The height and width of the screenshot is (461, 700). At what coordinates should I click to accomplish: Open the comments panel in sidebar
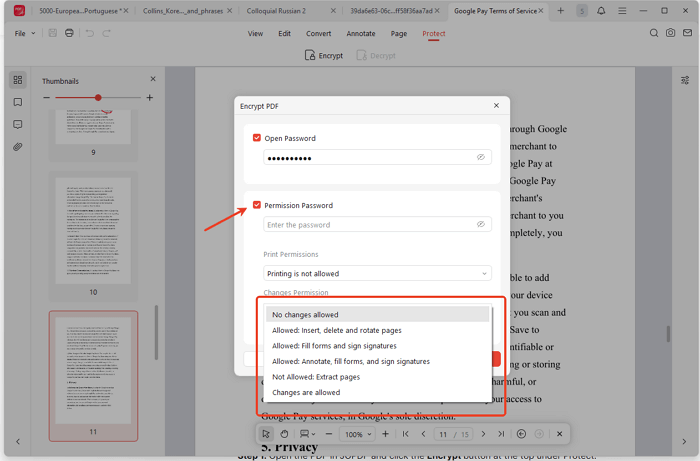18,125
